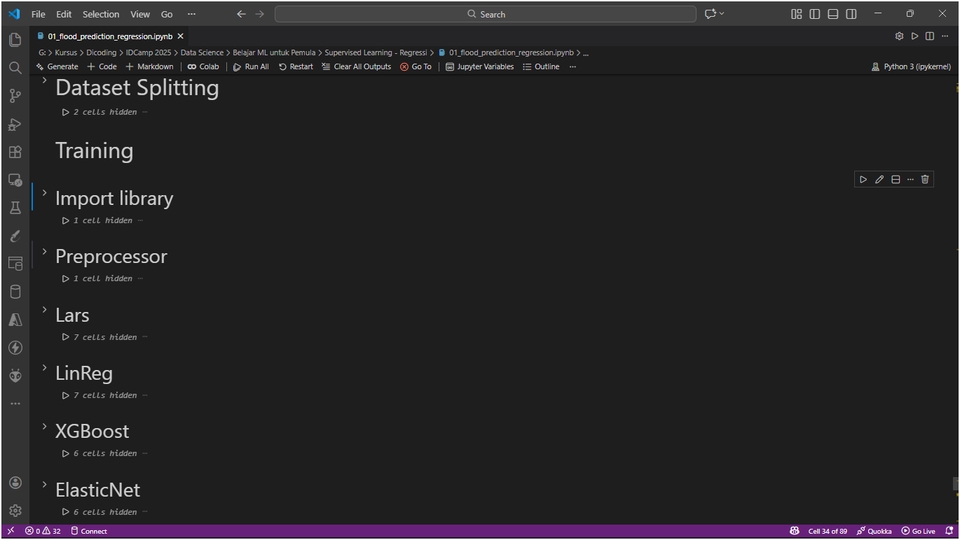The width and height of the screenshot is (960, 540).
Task: Click the Run and Debug icon
Action: 15,124
